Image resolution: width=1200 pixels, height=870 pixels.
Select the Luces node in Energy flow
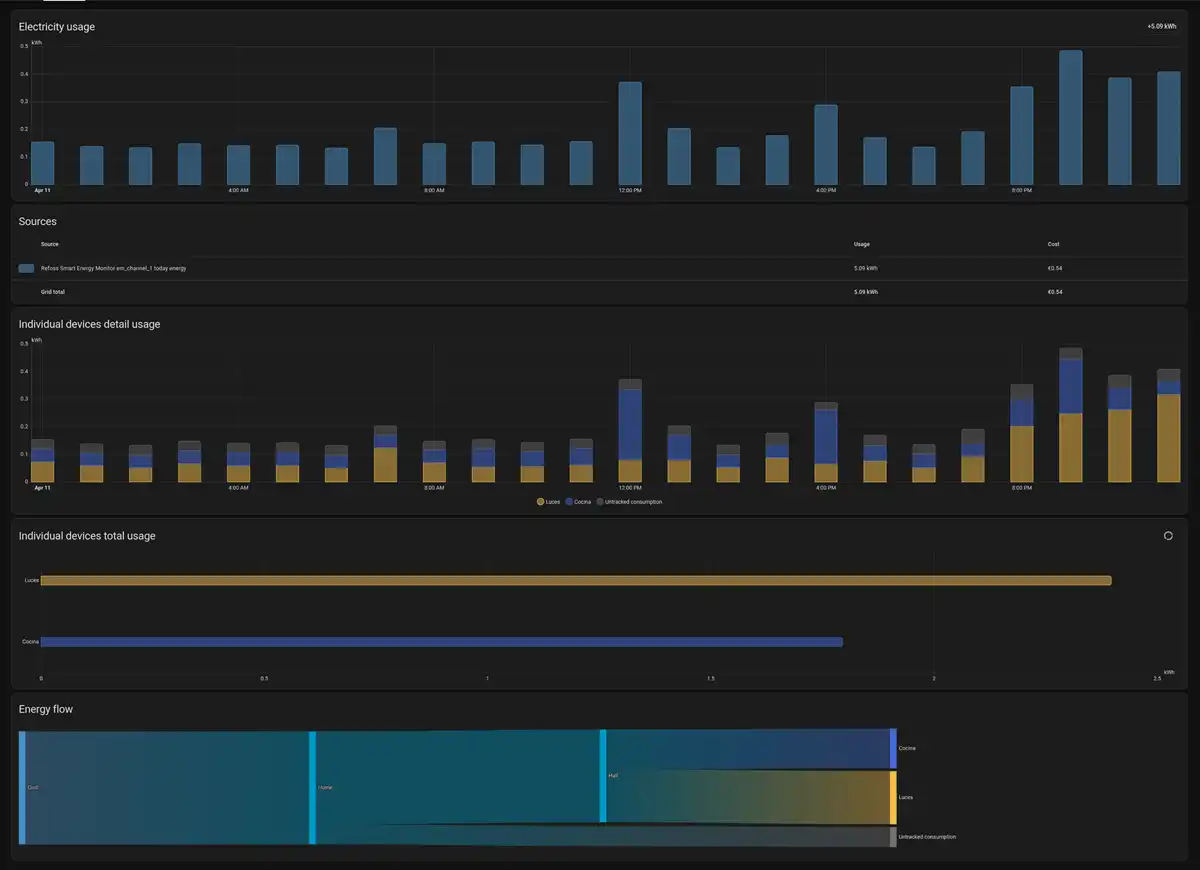[893, 797]
